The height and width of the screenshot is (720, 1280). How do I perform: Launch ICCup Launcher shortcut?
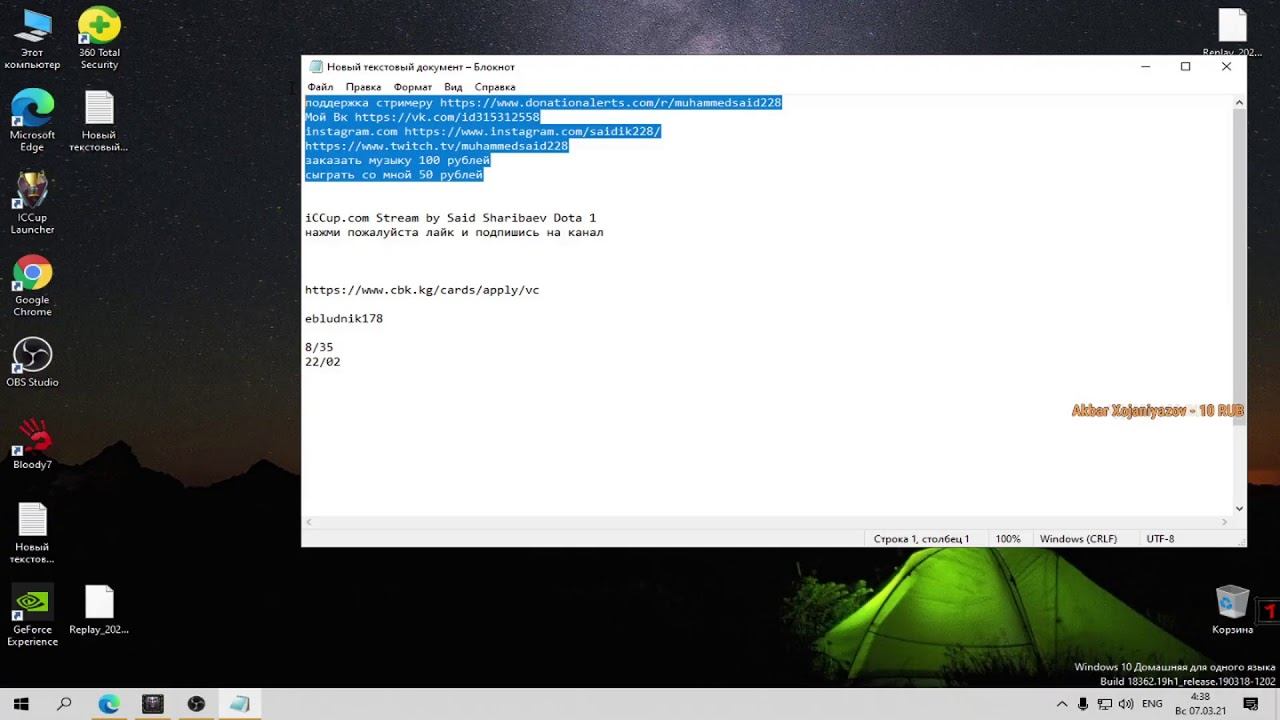point(32,203)
